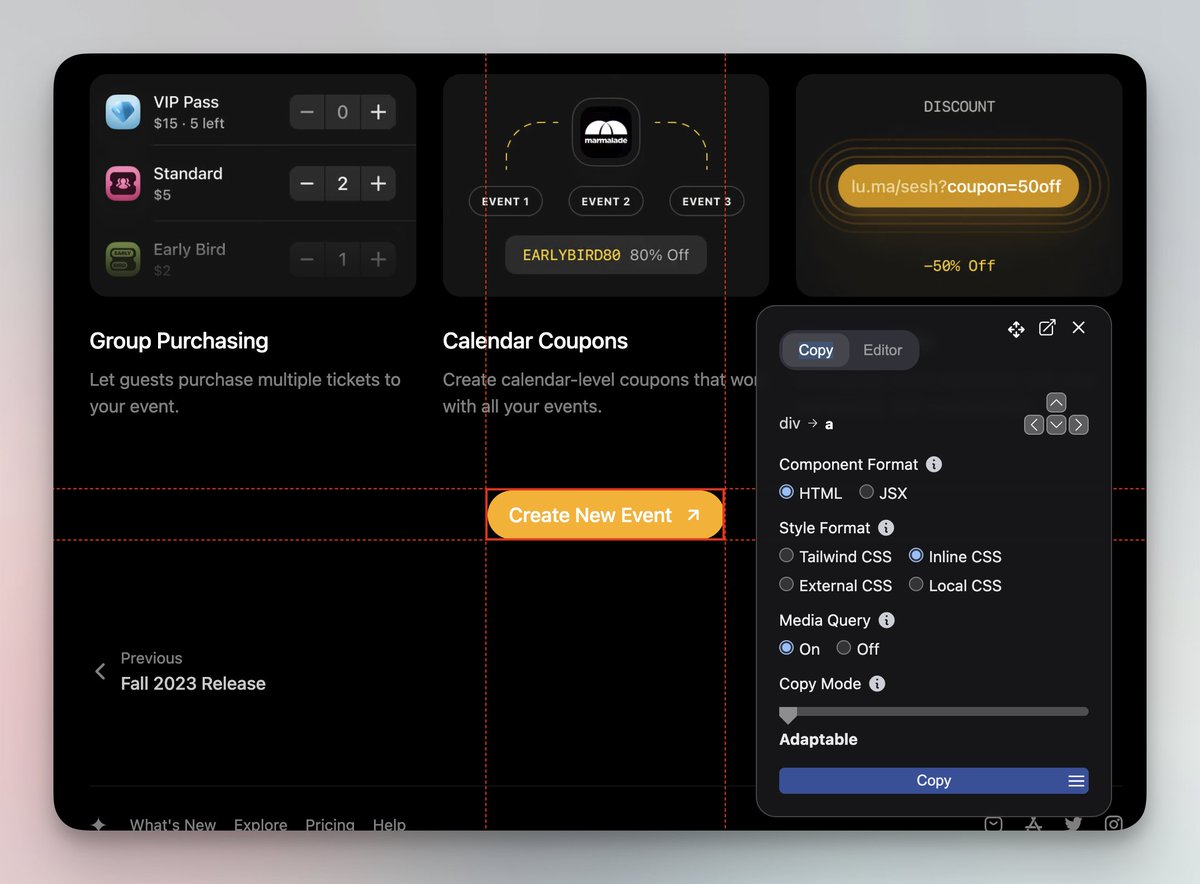Click the 'div' breadcrumb element
The width and height of the screenshot is (1200, 884).
[x=790, y=423]
